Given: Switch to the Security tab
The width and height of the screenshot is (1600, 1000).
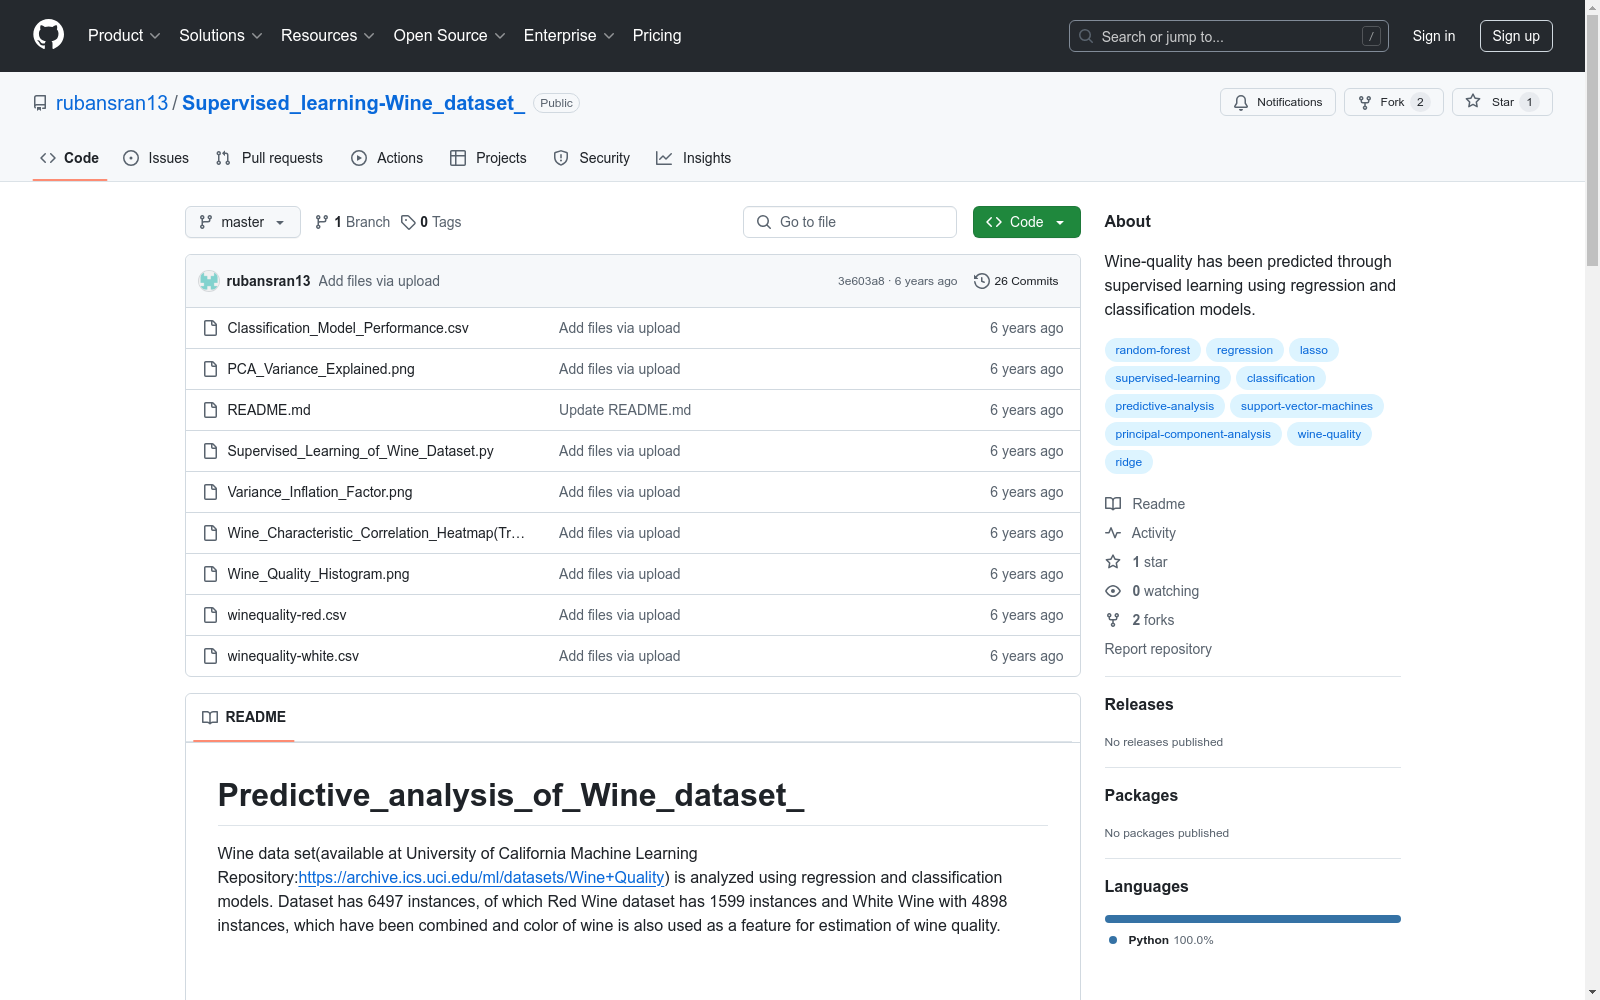Looking at the screenshot, I should coord(592,158).
